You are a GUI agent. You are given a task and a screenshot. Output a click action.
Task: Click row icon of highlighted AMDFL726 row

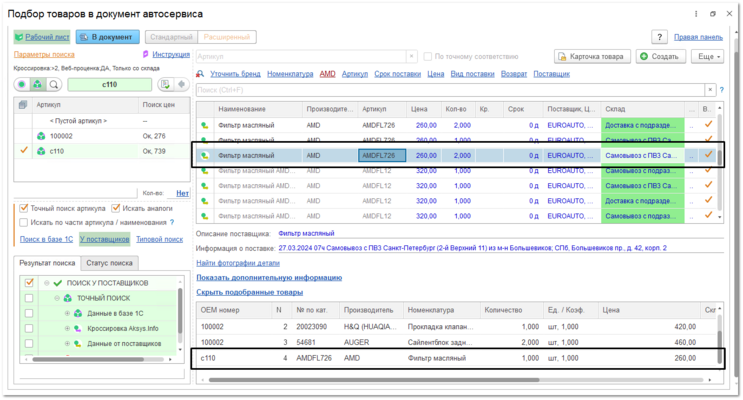204,155
